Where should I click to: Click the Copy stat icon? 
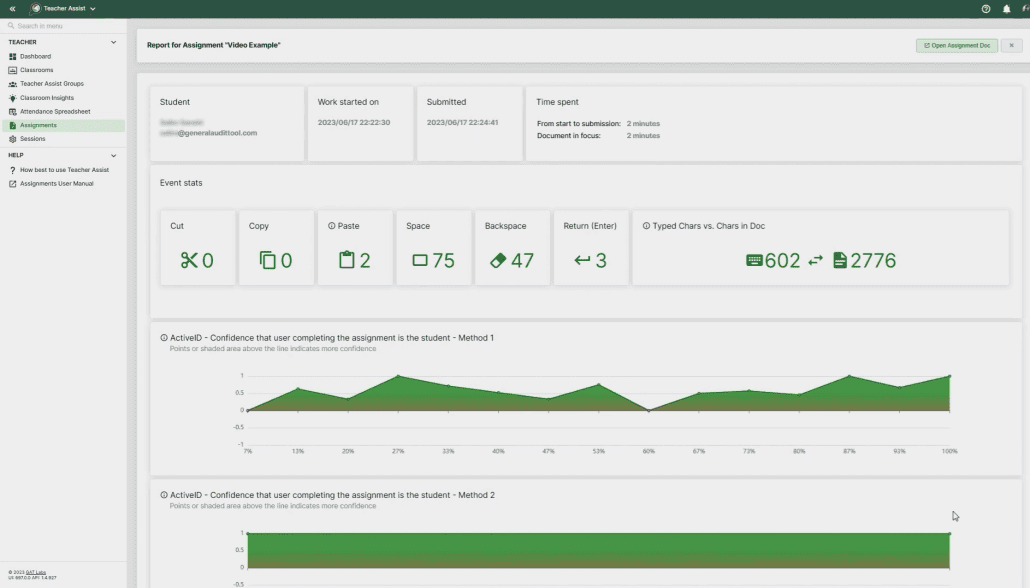tap(267, 260)
